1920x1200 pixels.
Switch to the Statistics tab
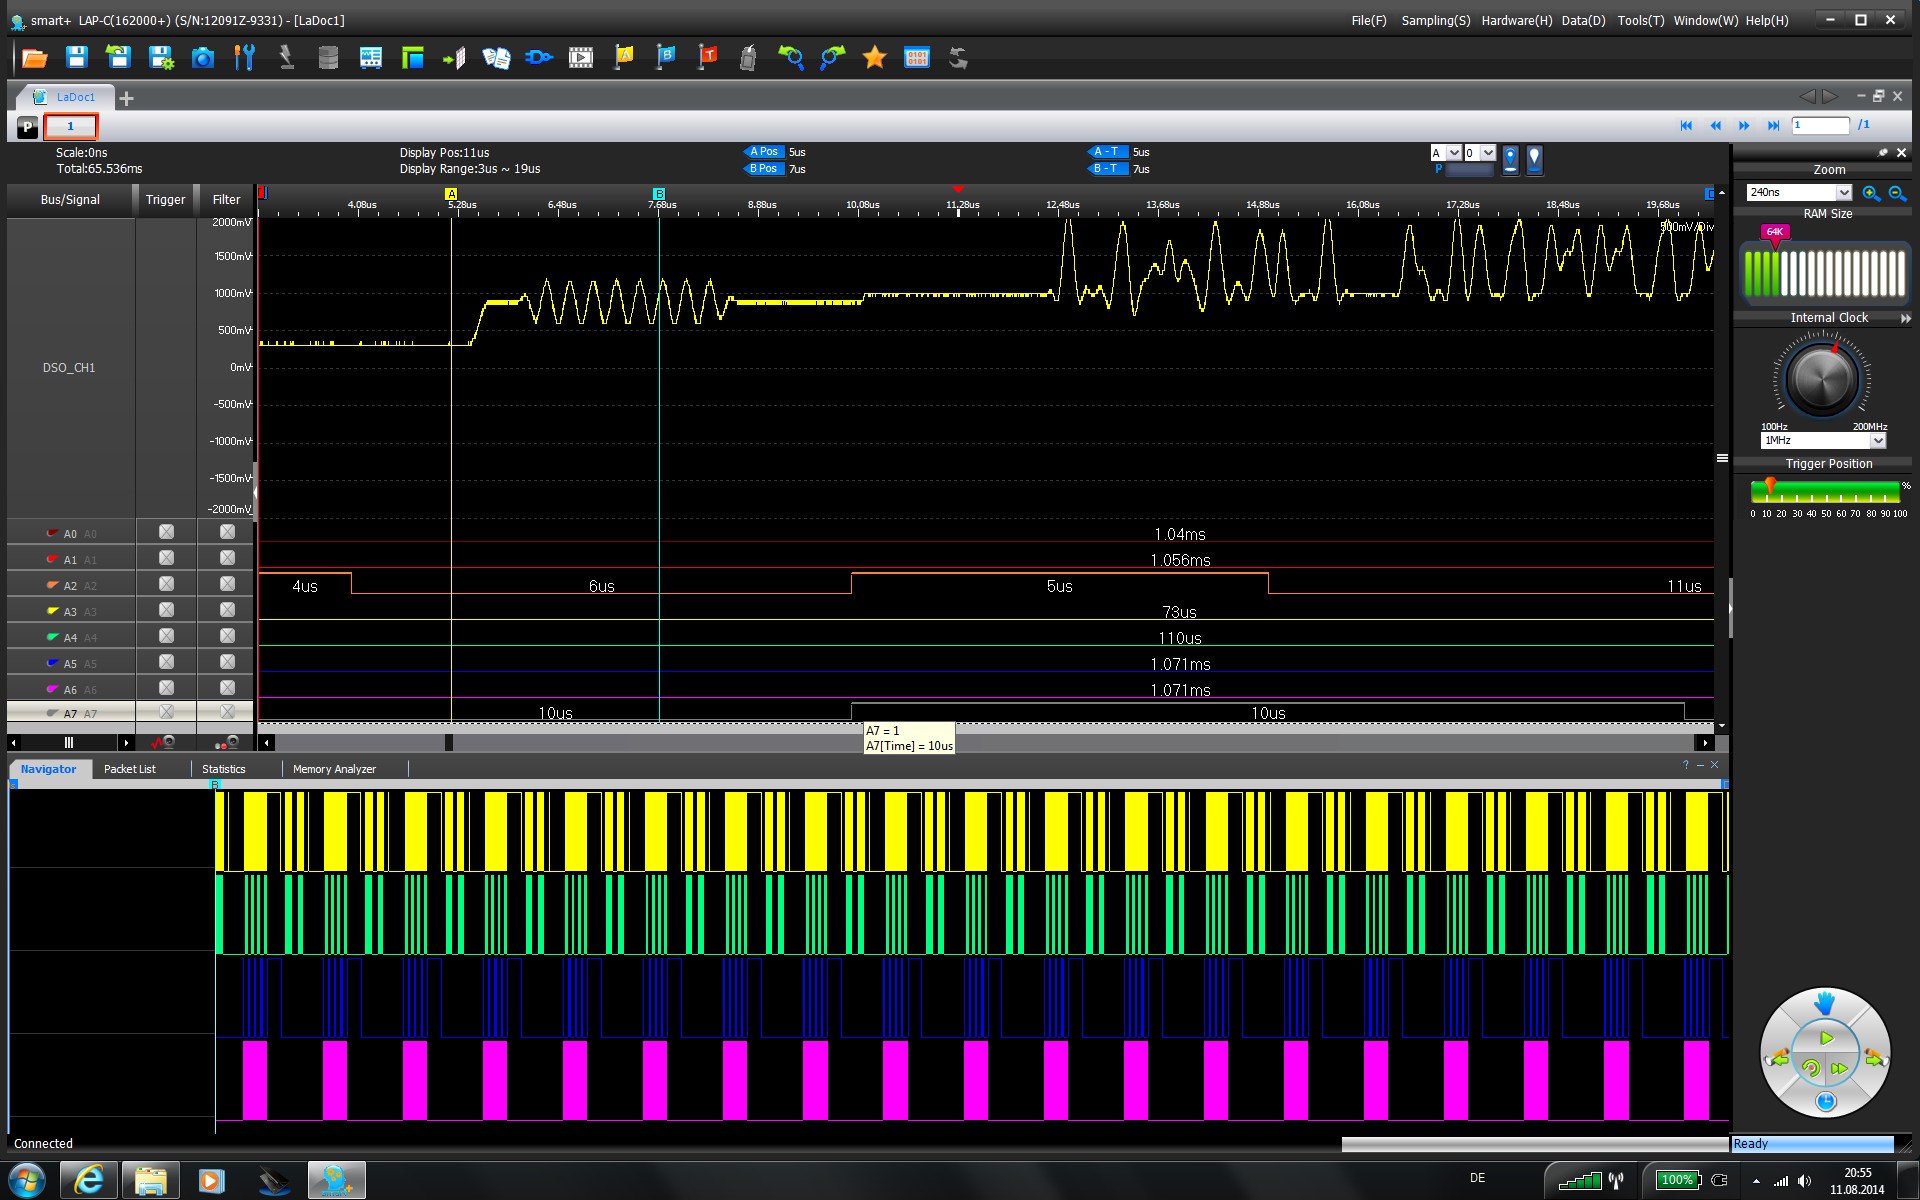click(224, 769)
